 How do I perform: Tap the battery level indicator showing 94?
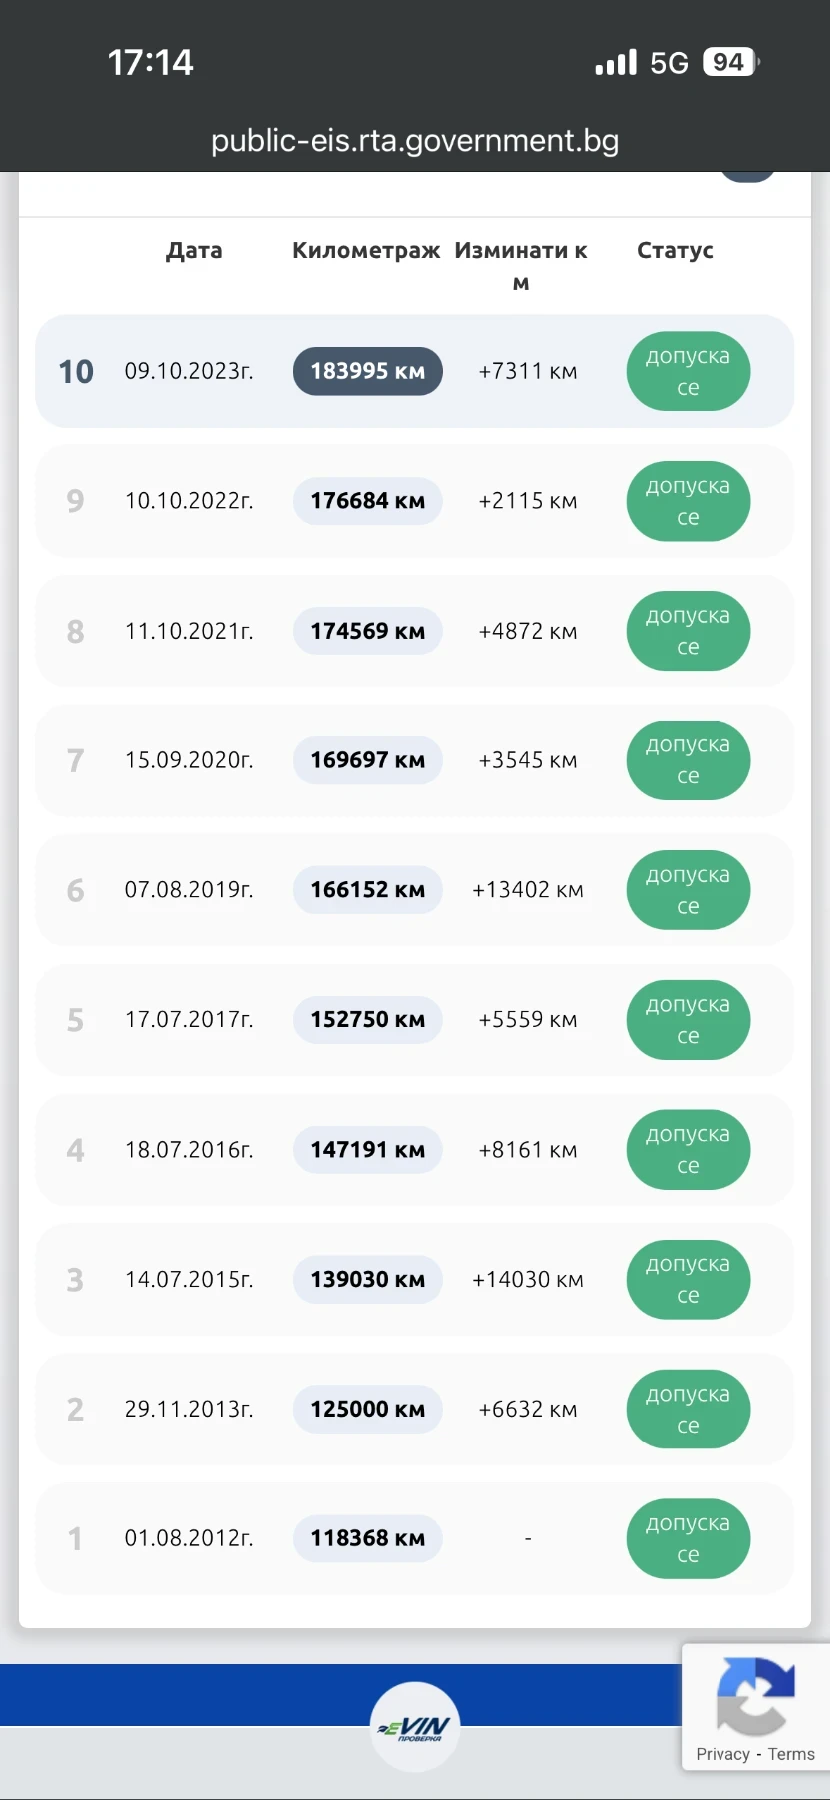[x=730, y=62]
